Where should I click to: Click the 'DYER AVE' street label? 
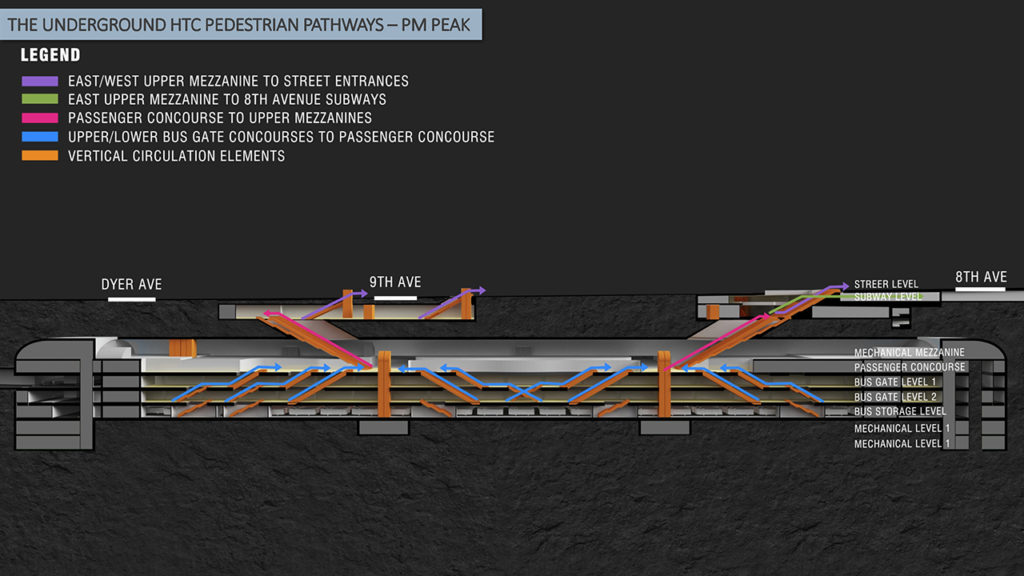pos(131,285)
